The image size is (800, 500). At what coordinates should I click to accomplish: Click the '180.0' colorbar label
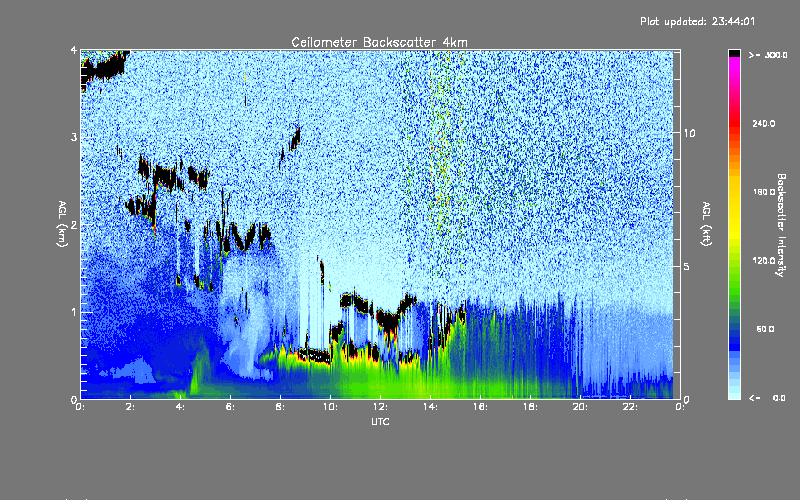(x=764, y=192)
